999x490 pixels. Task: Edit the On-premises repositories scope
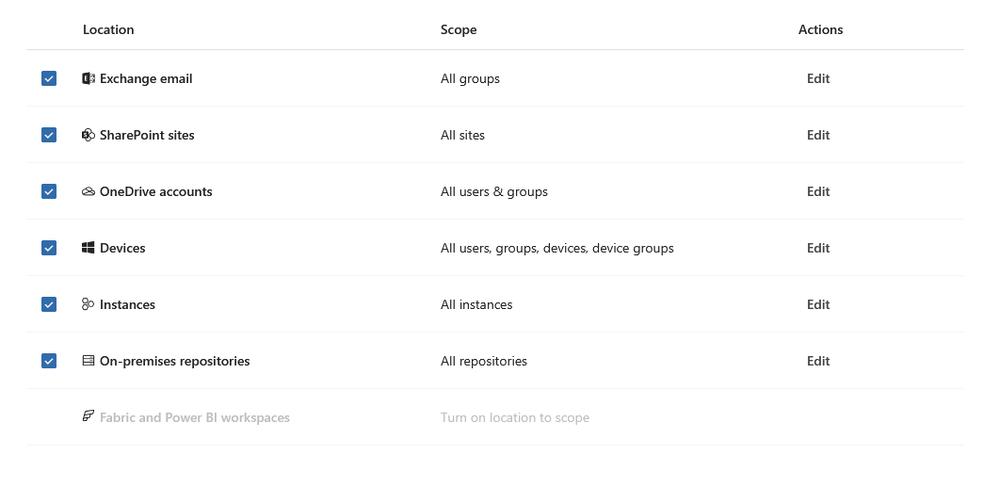click(818, 361)
